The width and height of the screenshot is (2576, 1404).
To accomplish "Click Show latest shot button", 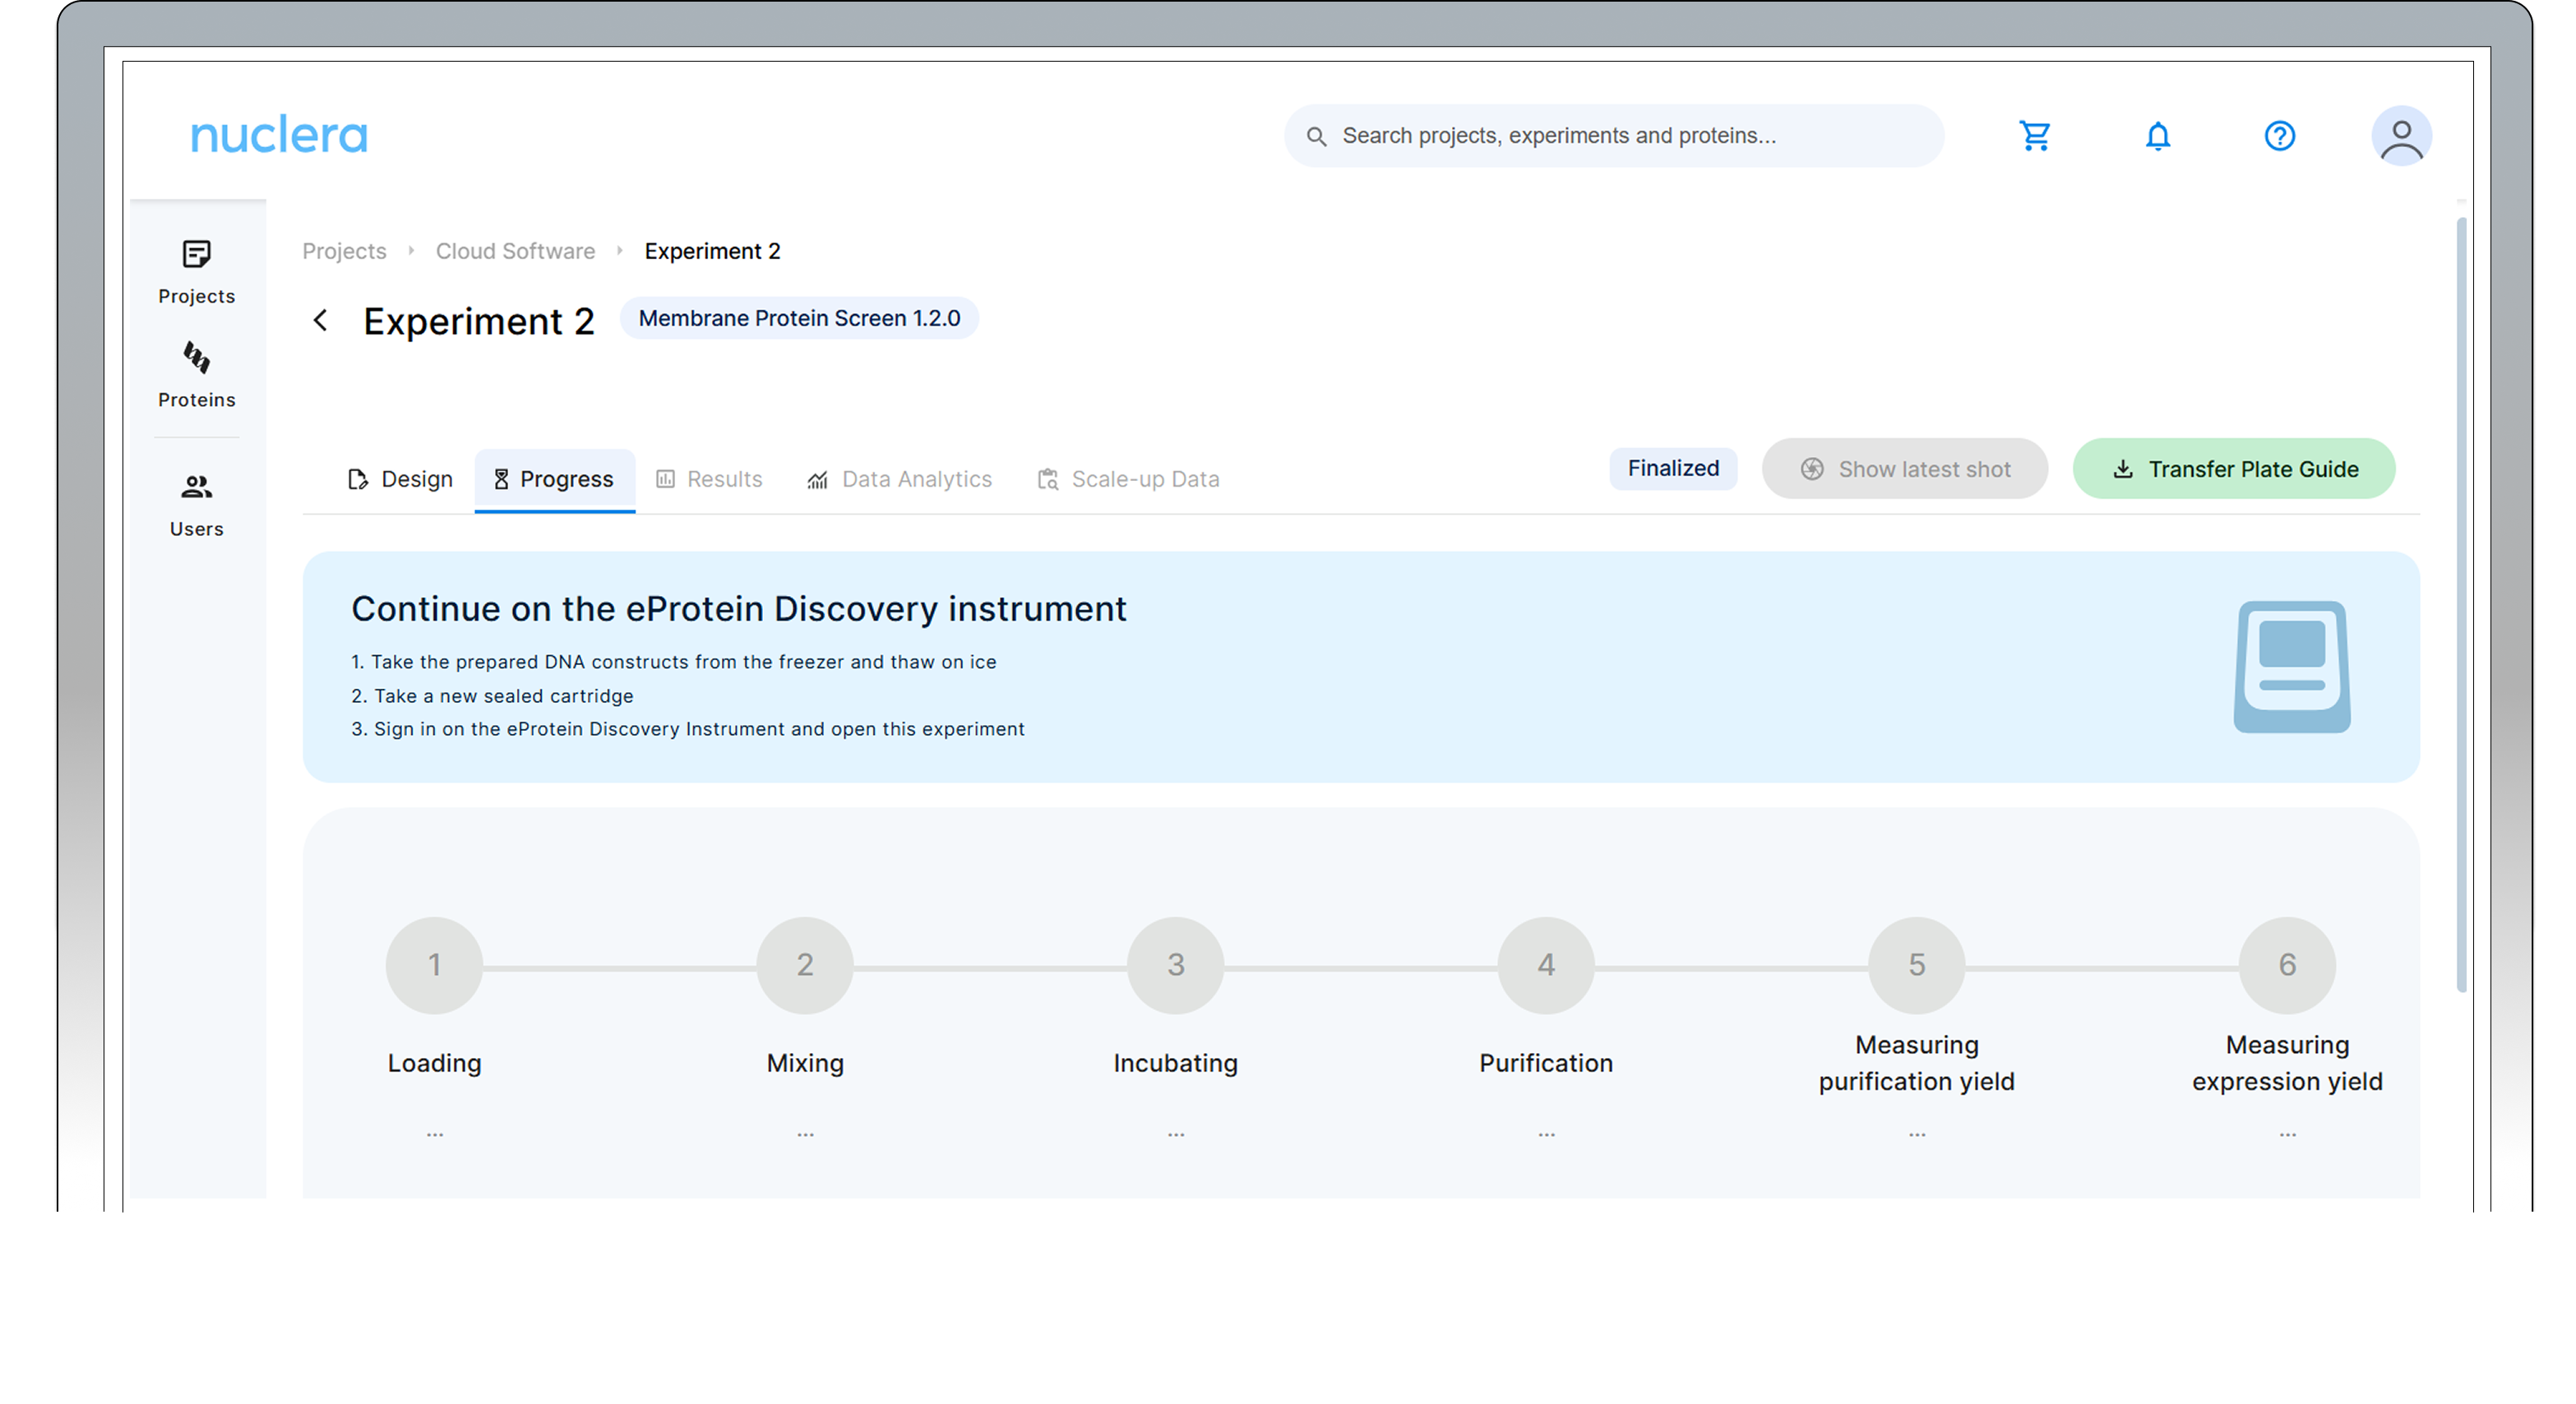I will 1904,469.
